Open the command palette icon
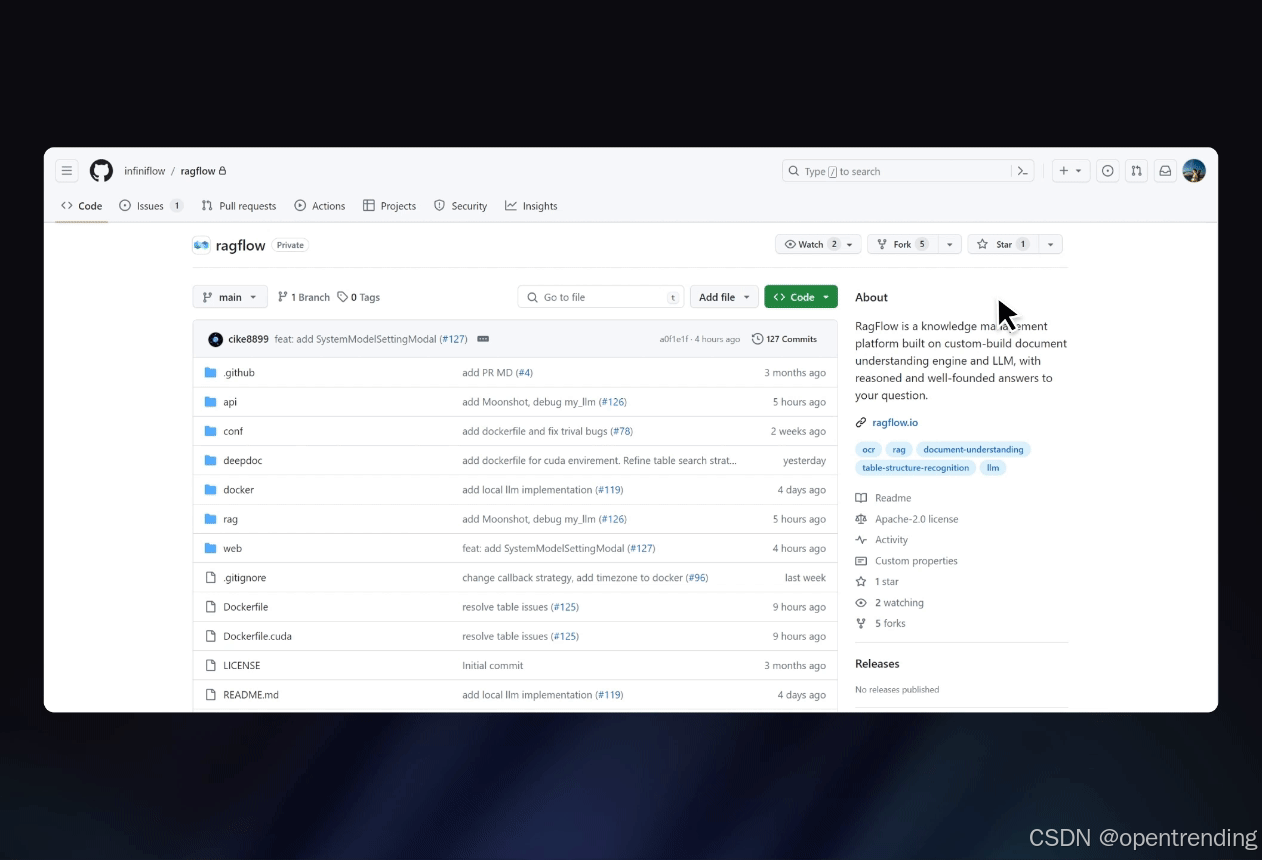The width and height of the screenshot is (1262, 860). (1023, 171)
